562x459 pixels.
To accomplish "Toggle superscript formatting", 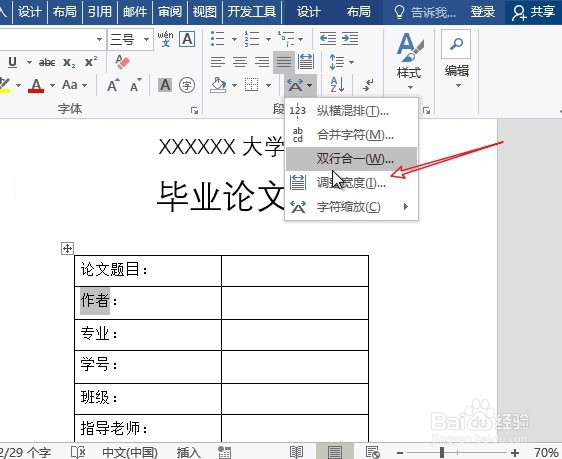I will click(91, 62).
